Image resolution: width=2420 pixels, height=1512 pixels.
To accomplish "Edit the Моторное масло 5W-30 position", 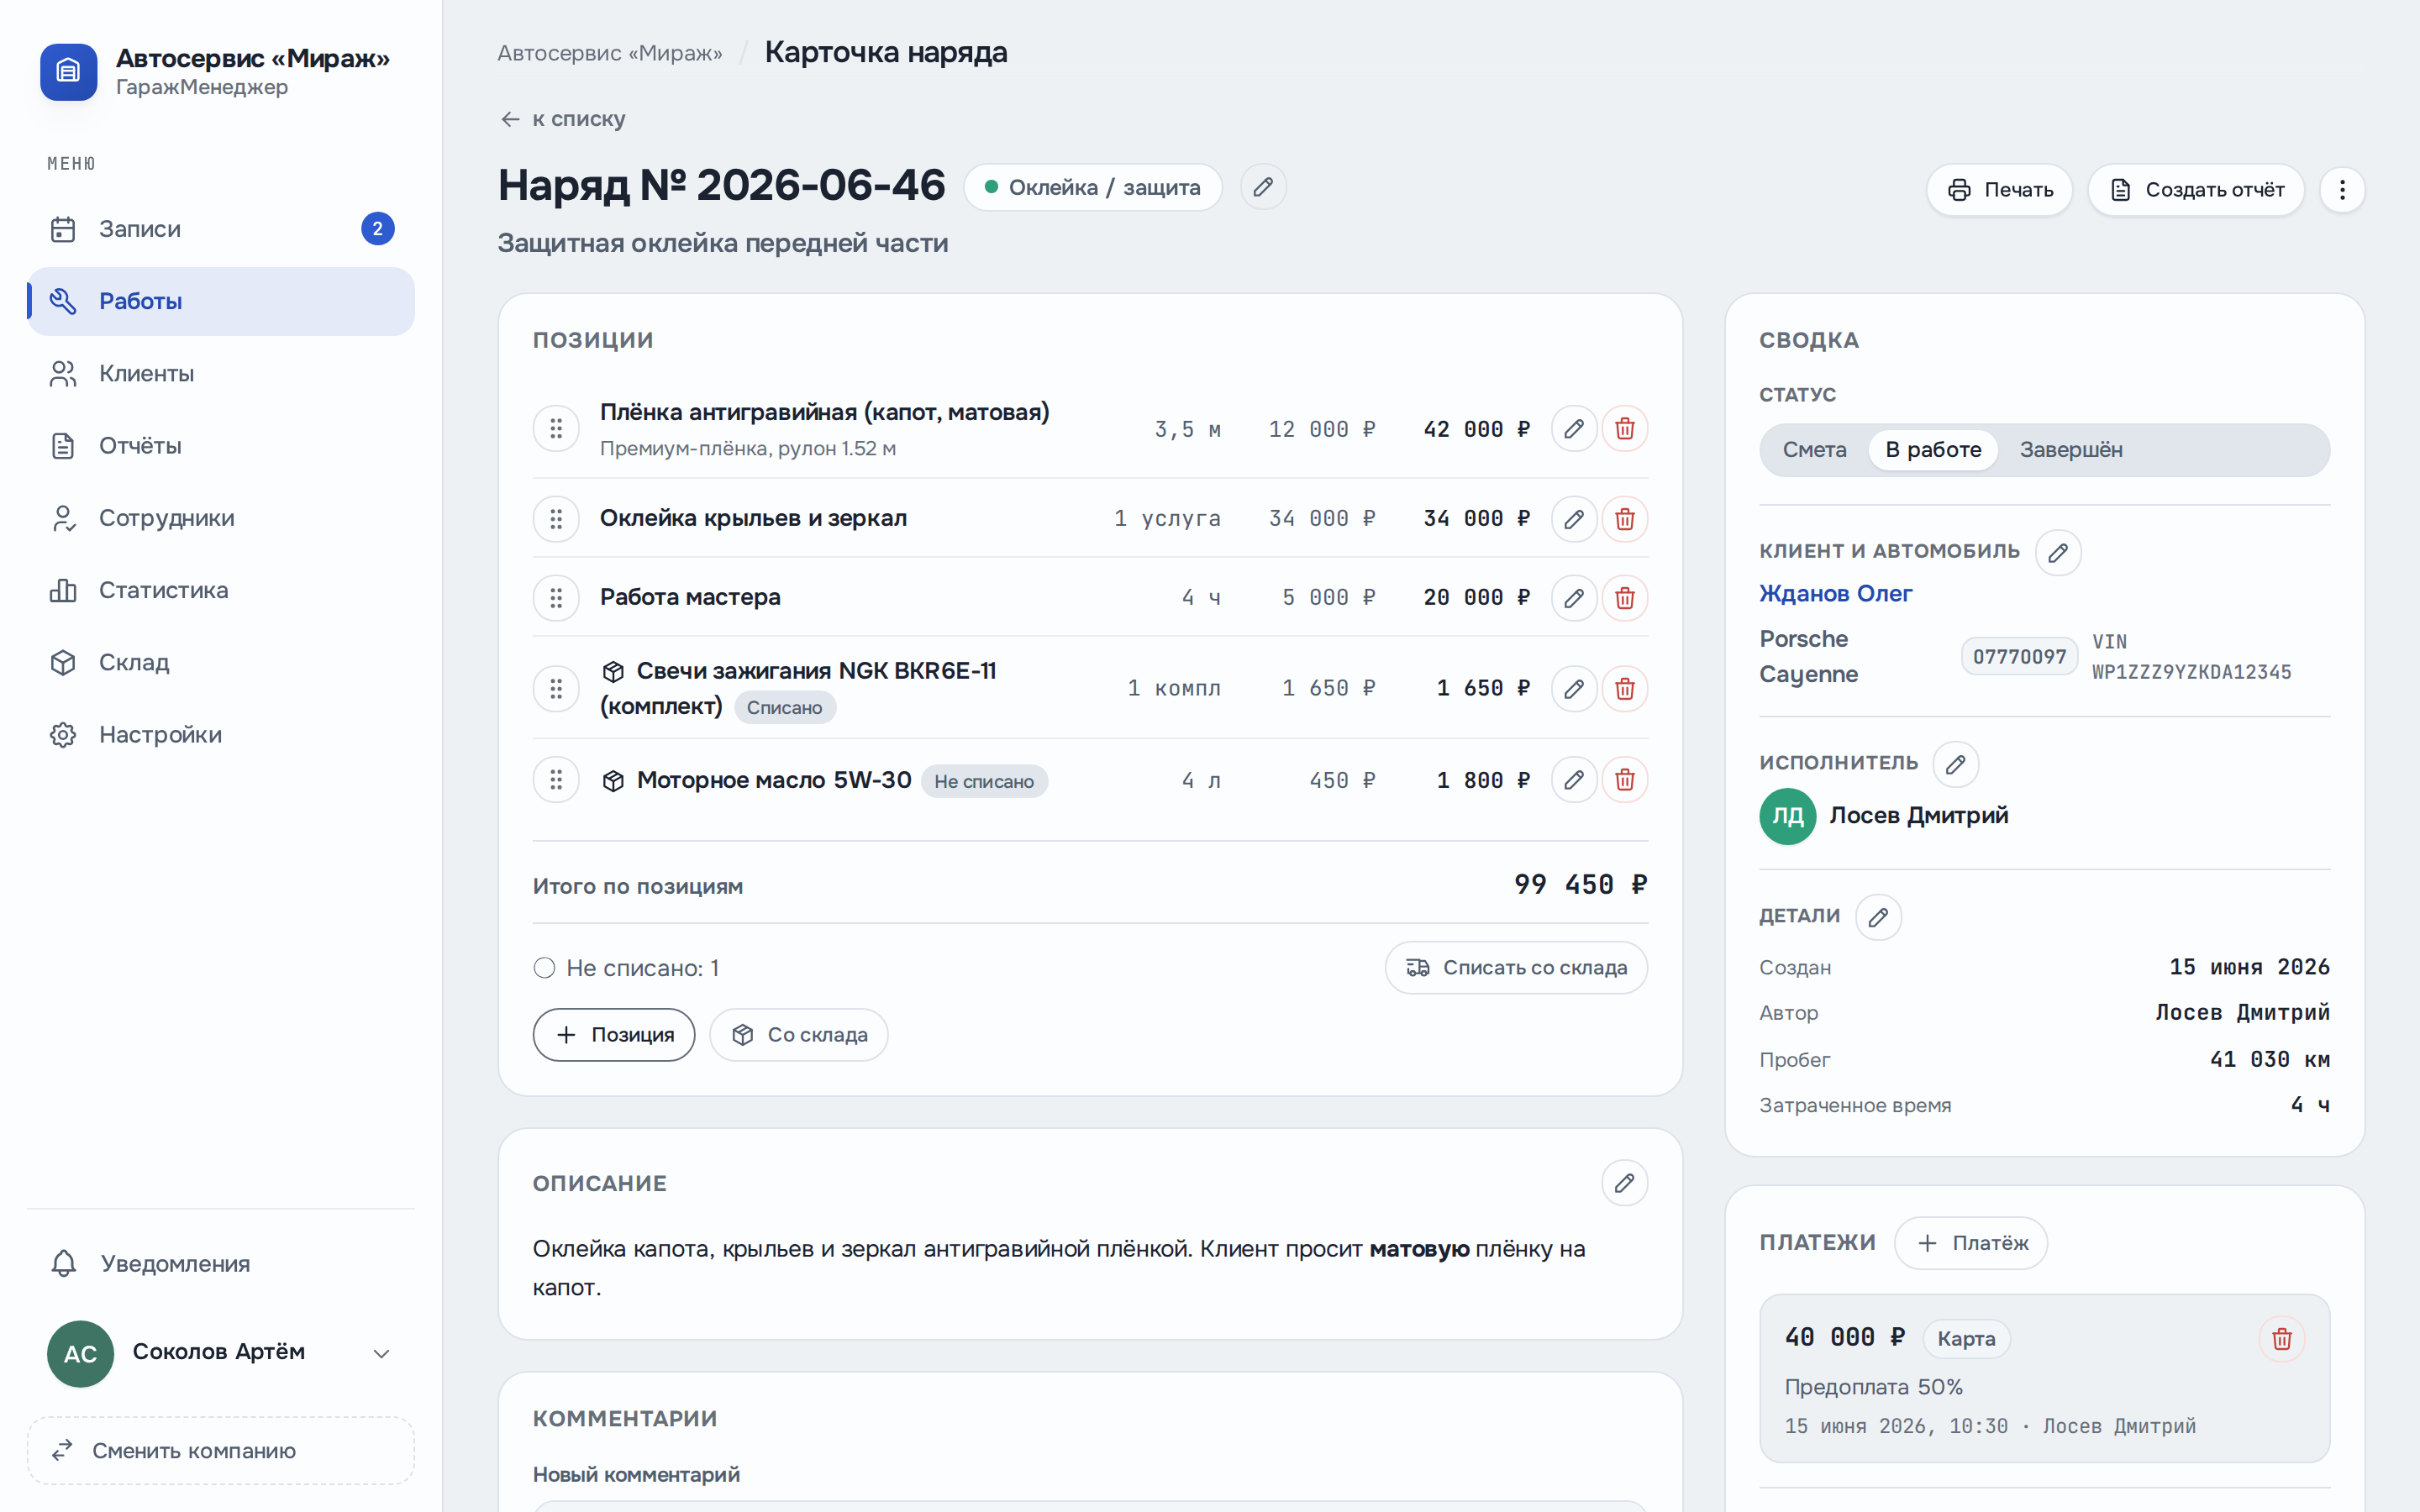I will click(x=1573, y=780).
